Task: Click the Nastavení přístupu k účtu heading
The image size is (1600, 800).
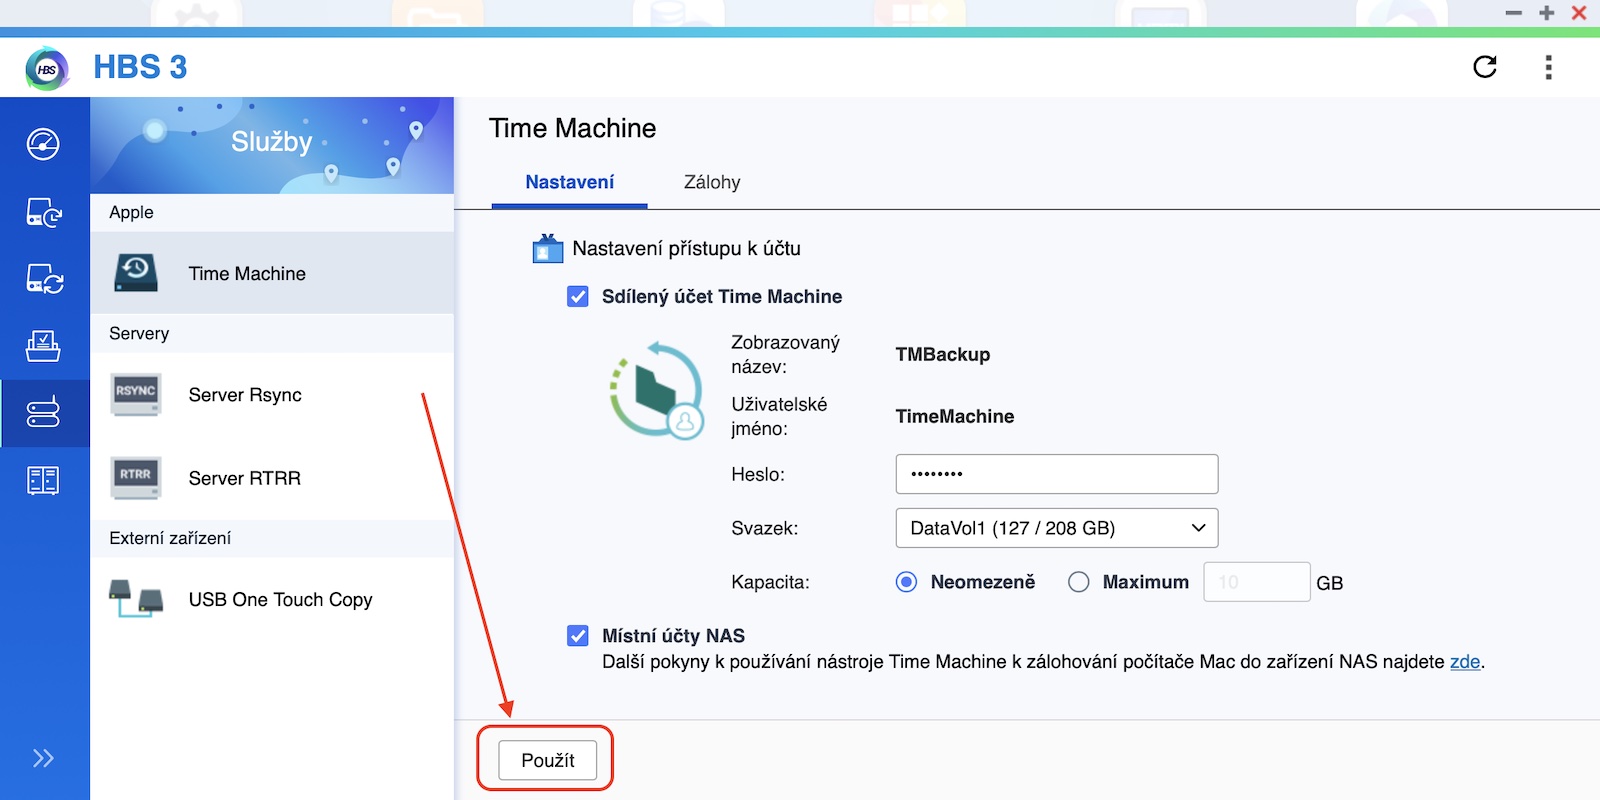Action: pyautogui.click(x=687, y=248)
